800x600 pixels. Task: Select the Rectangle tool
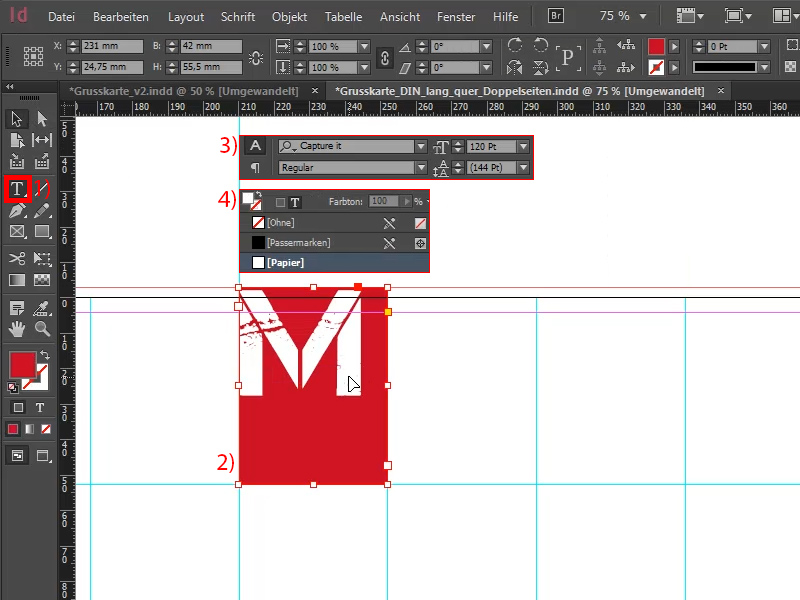[x=42, y=232]
